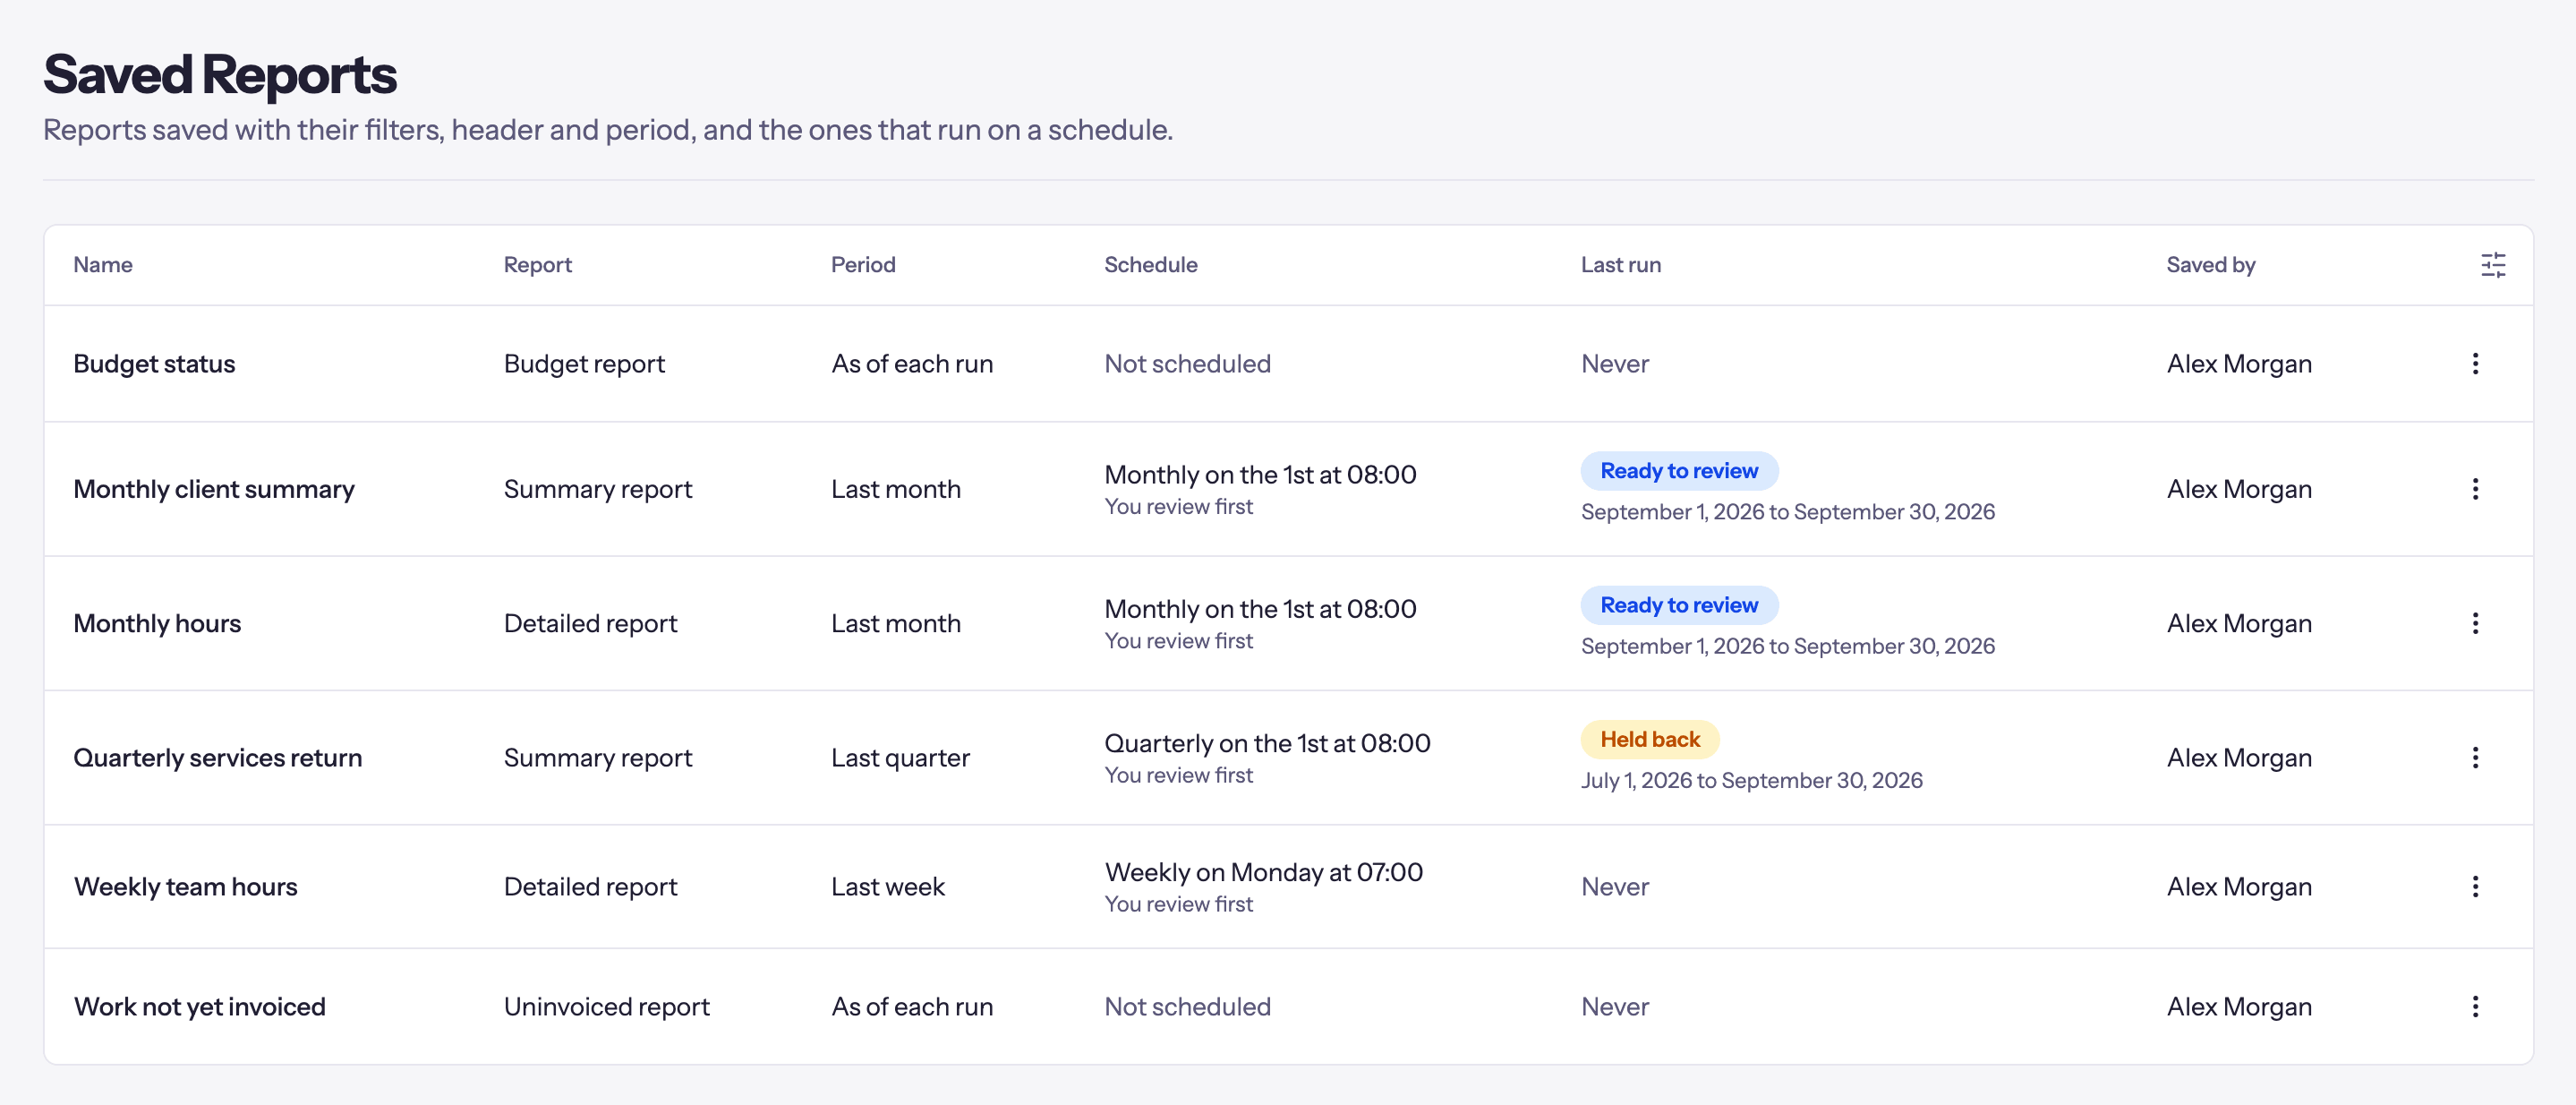The width and height of the screenshot is (2576, 1105).
Task: Click July 1, 2026 to September 30, 2026 date range
Action: coord(1752,780)
